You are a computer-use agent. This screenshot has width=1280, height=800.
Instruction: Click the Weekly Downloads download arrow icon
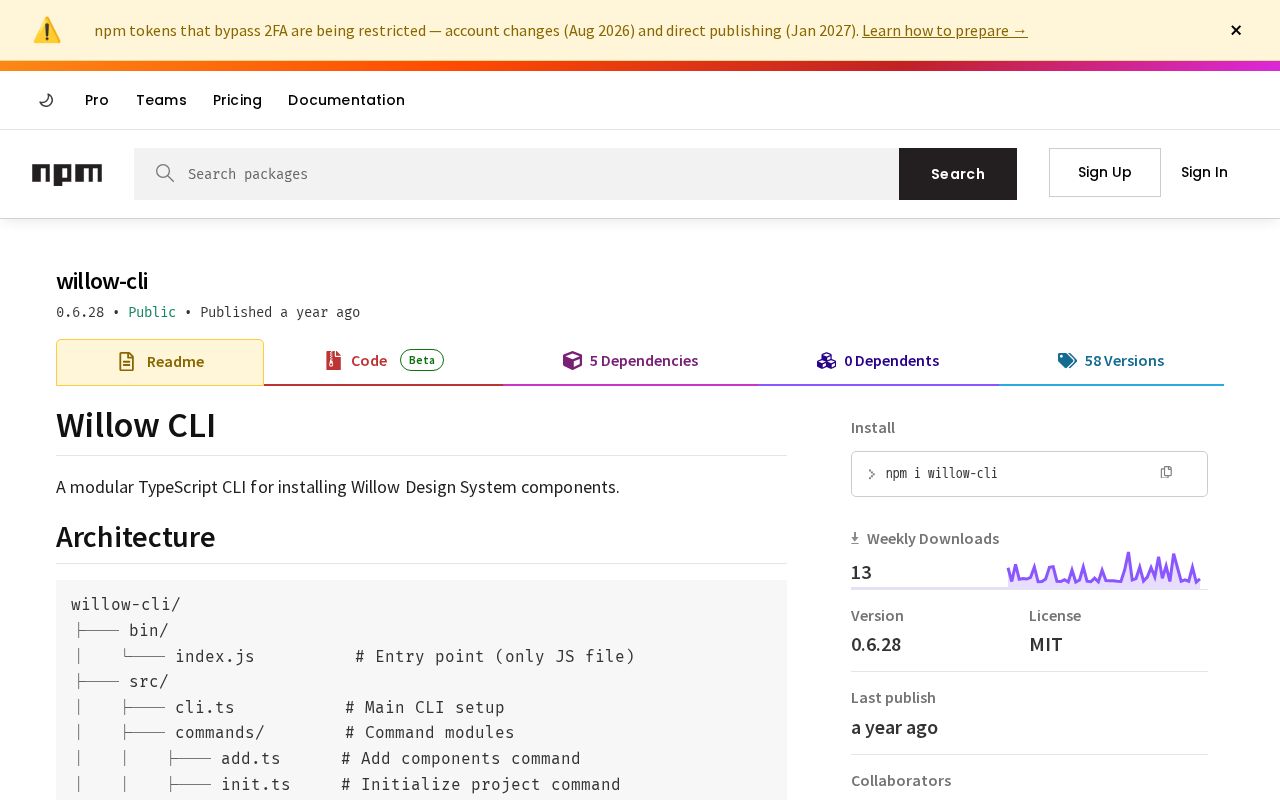[855, 538]
